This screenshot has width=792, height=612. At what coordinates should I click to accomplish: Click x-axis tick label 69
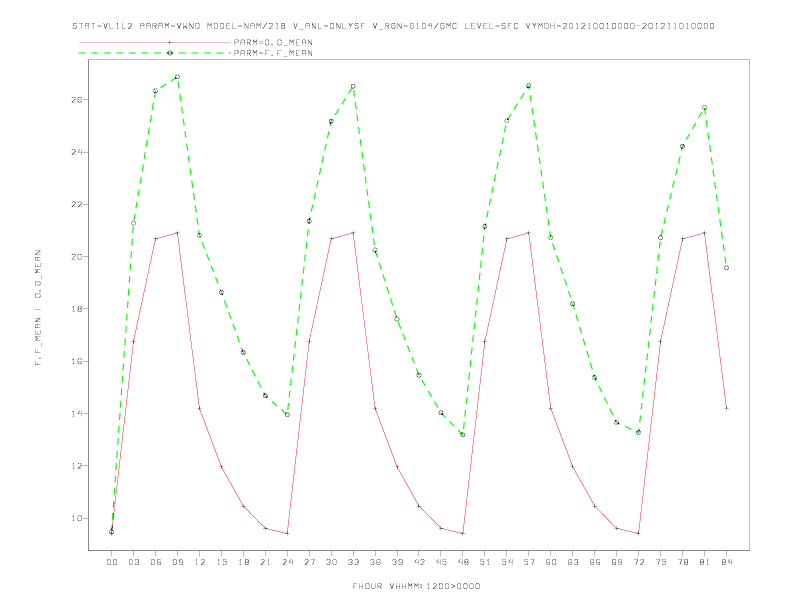617,562
